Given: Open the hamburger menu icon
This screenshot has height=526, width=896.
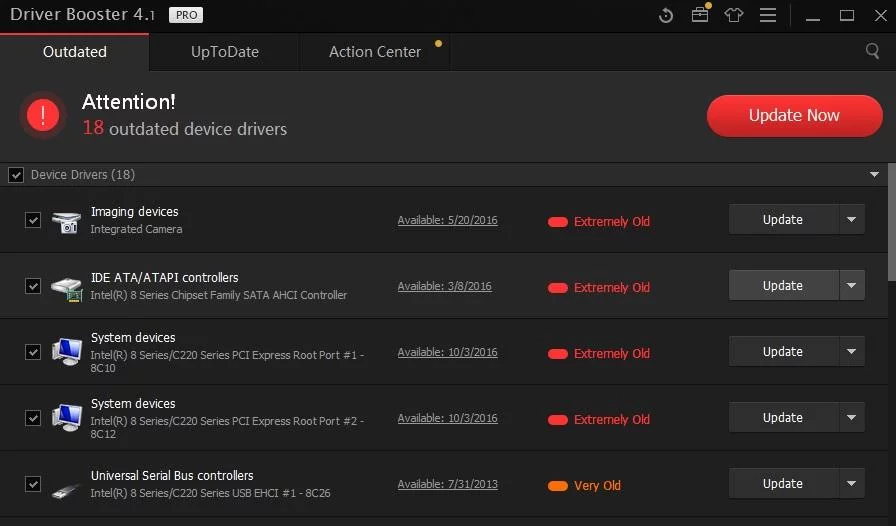Looking at the screenshot, I should pos(768,16).
